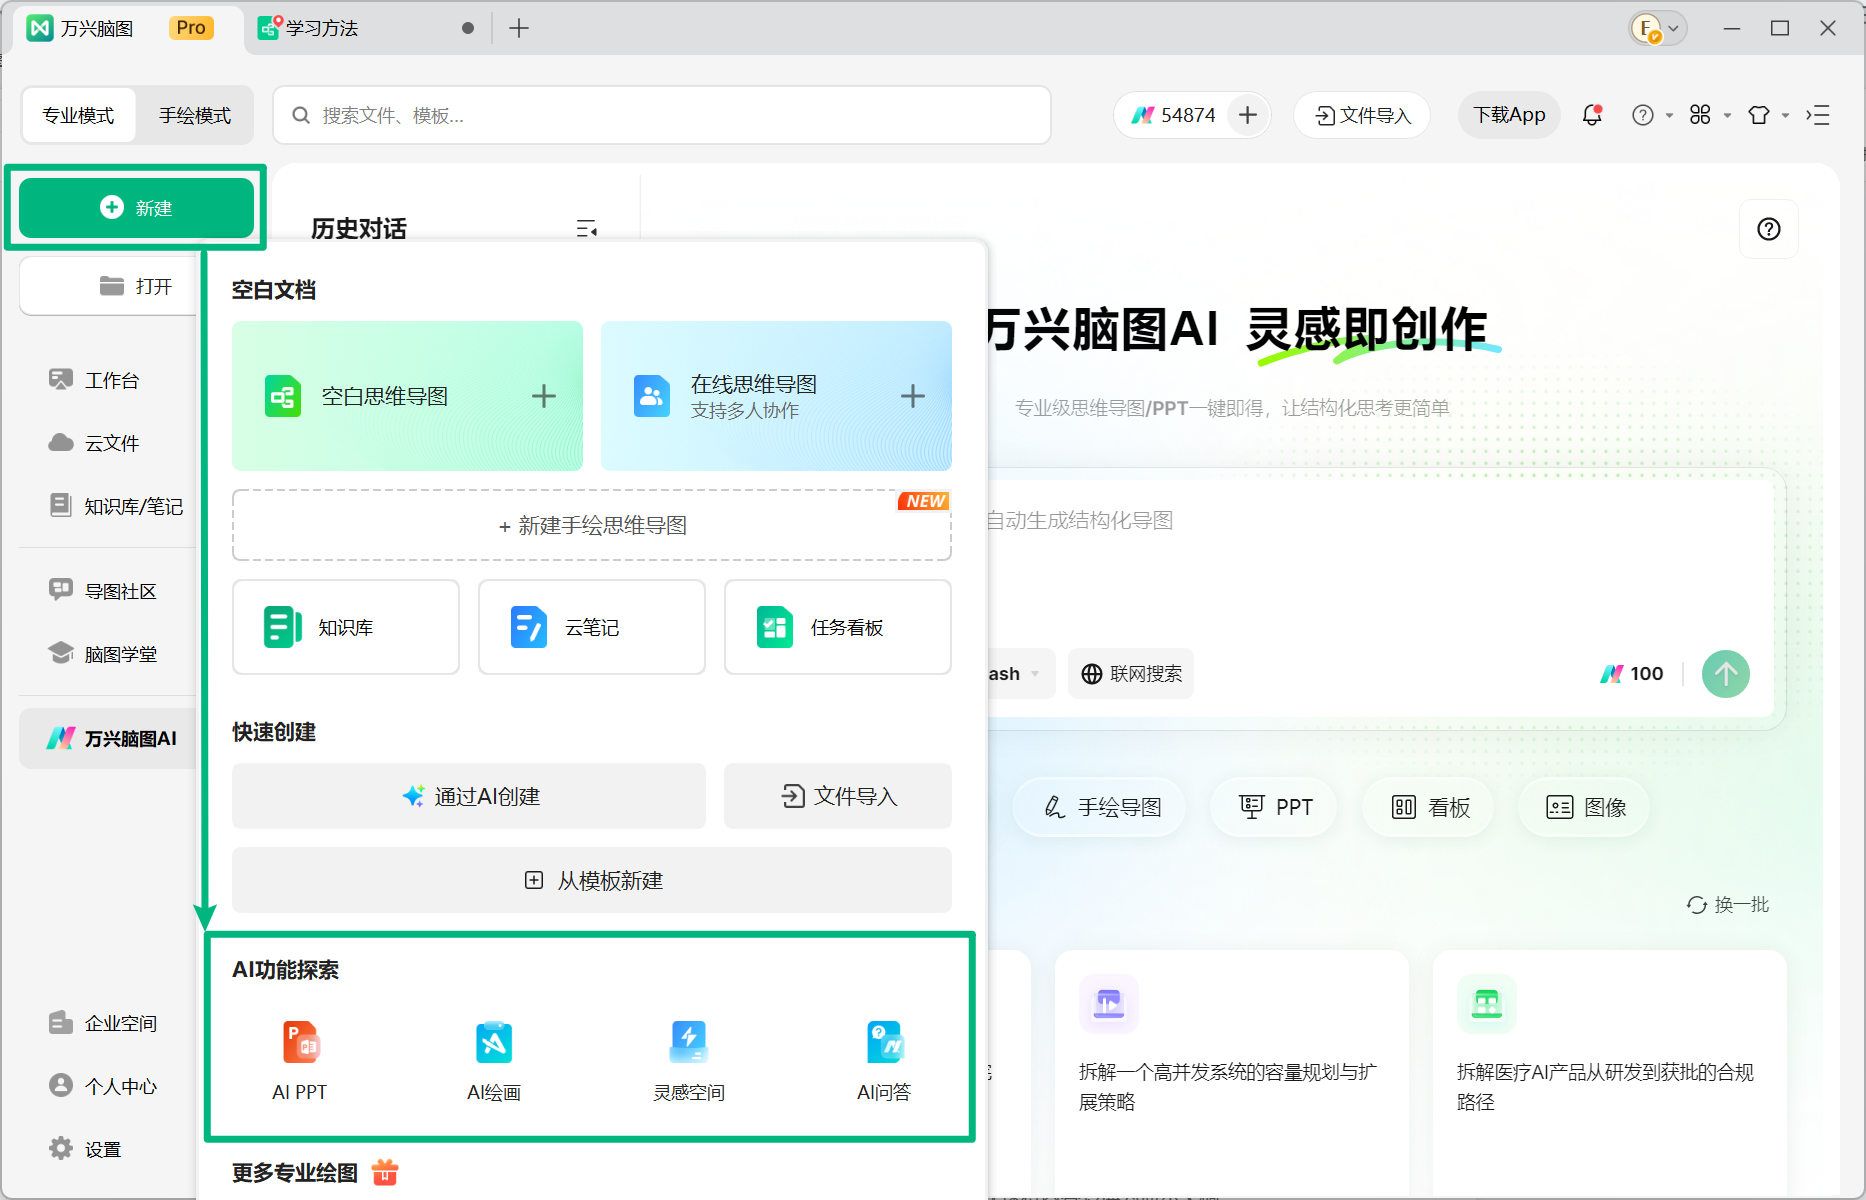Screen dimensions: 1866x1200
Task: Open 拆解医疗AI产品 suggestion card
Action: 1610,1072
